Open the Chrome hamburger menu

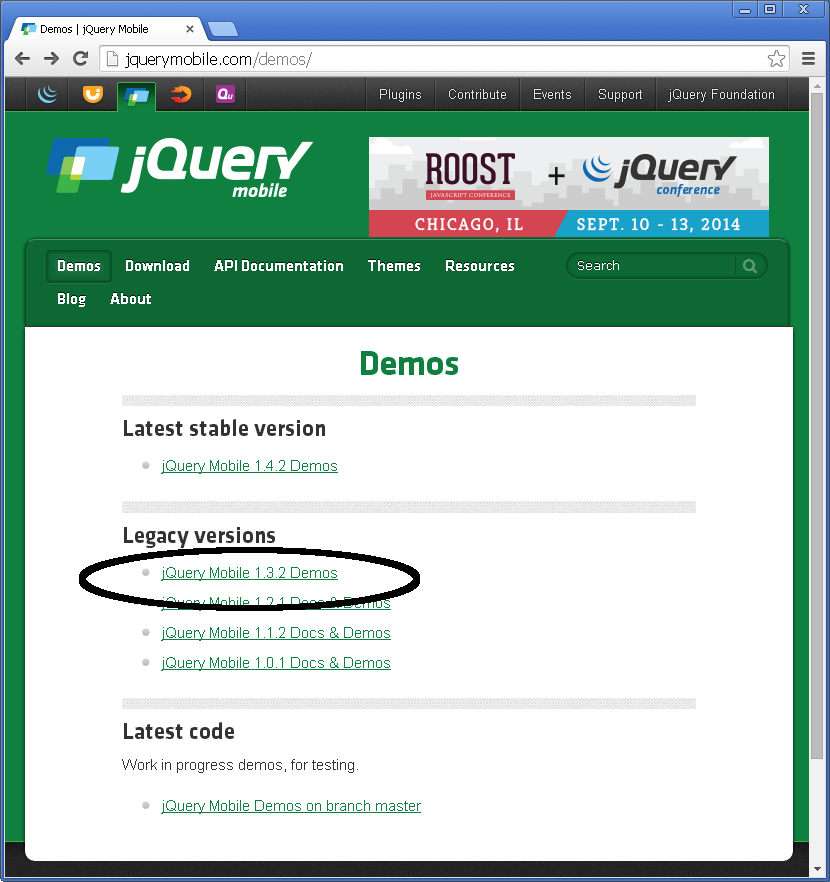point(809,58)
